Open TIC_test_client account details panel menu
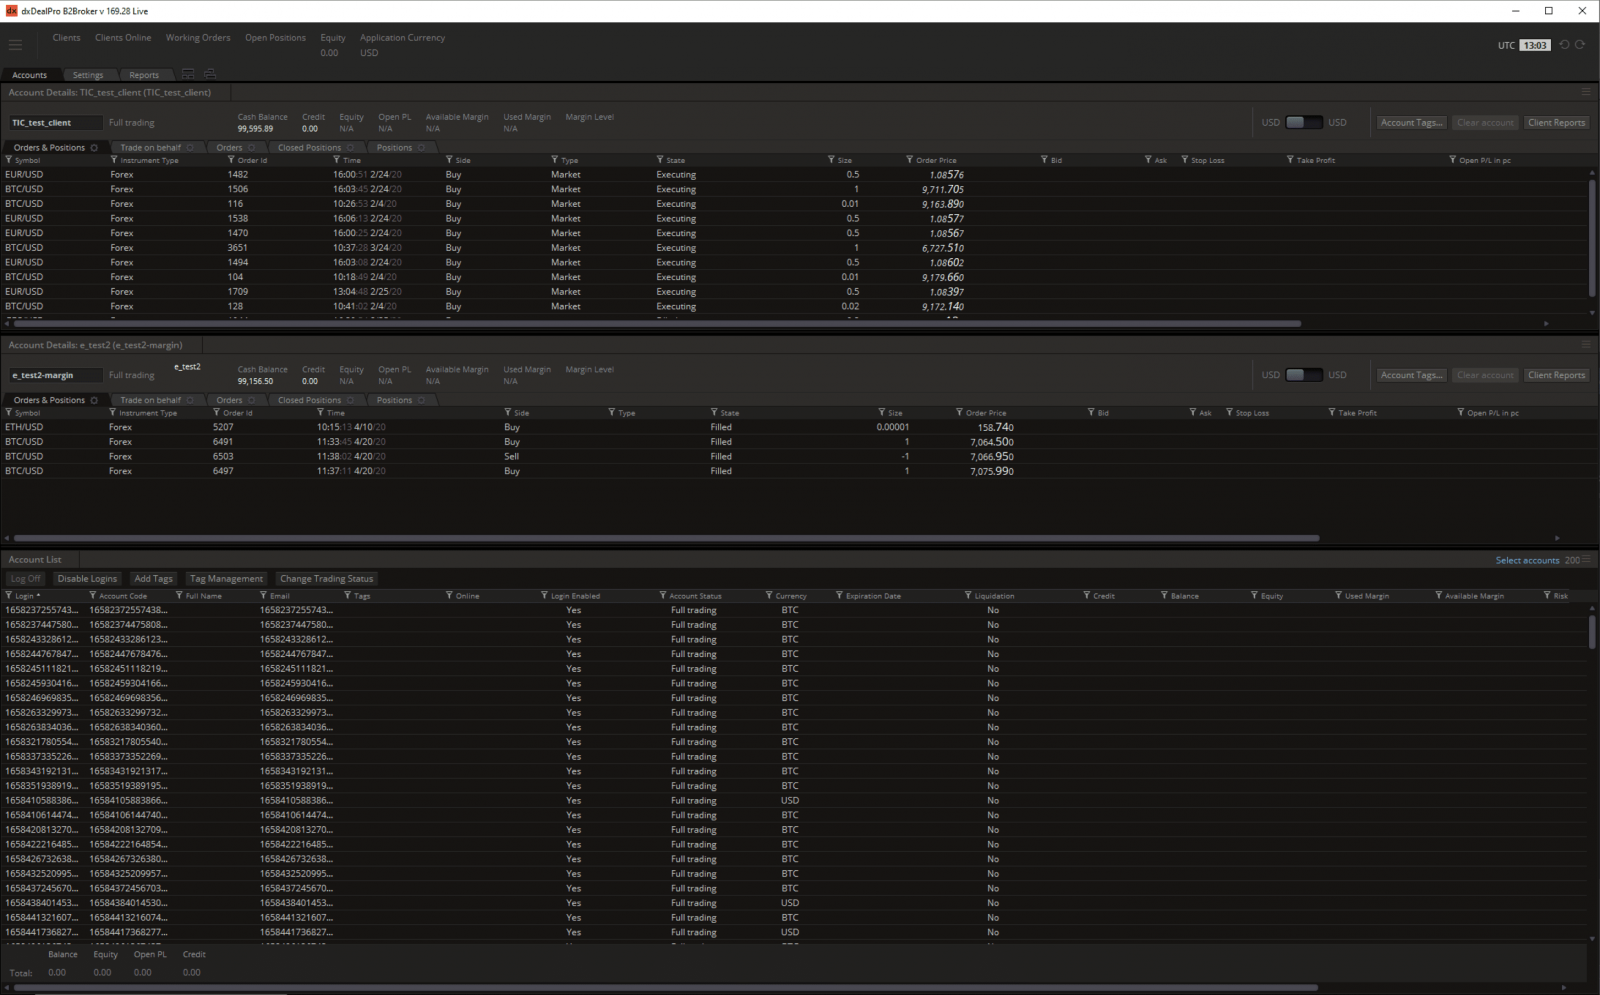The image size is (1600, 995). tap(1586, 92)
